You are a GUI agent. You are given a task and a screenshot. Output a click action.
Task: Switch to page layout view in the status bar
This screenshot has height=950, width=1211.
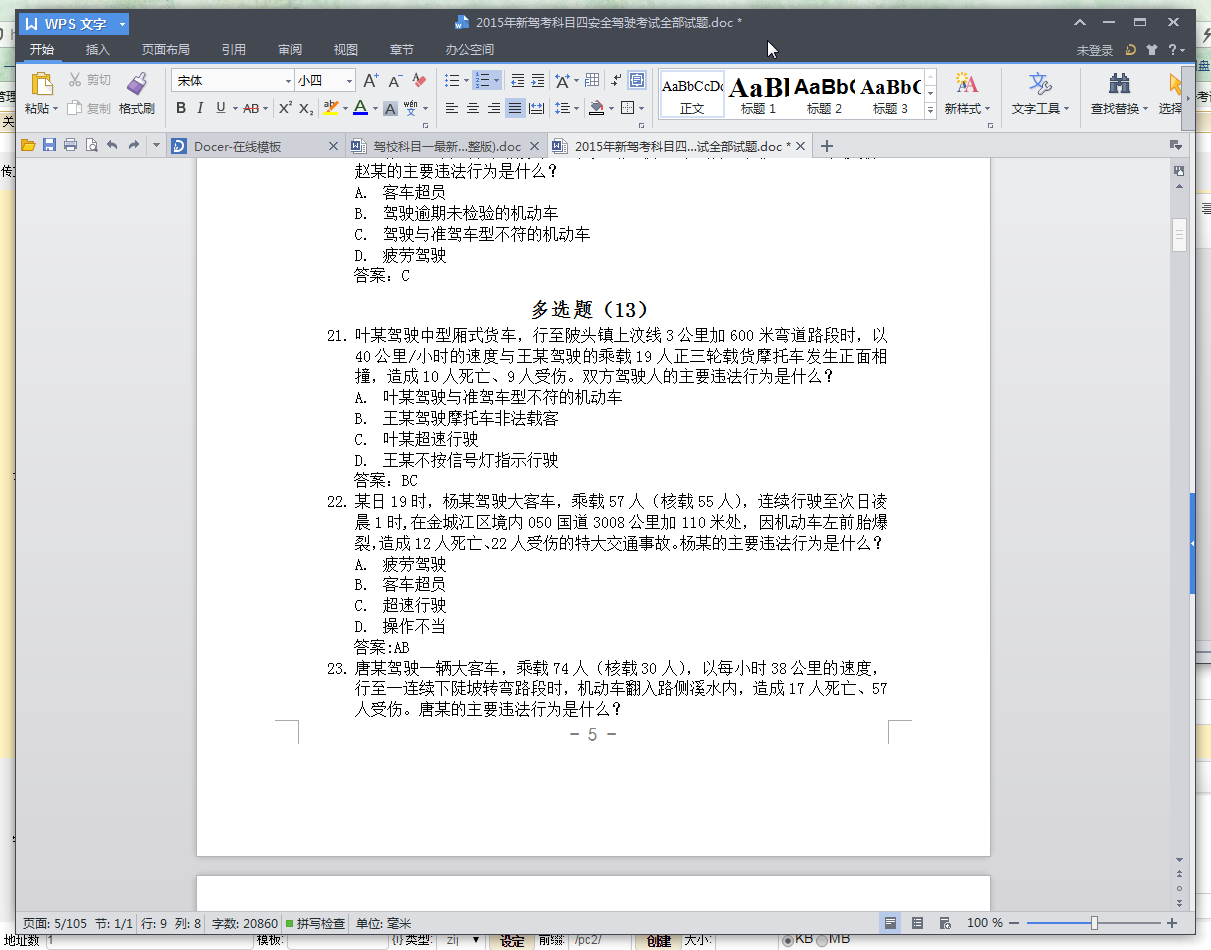pyautogui.click(x=890, y=923)
